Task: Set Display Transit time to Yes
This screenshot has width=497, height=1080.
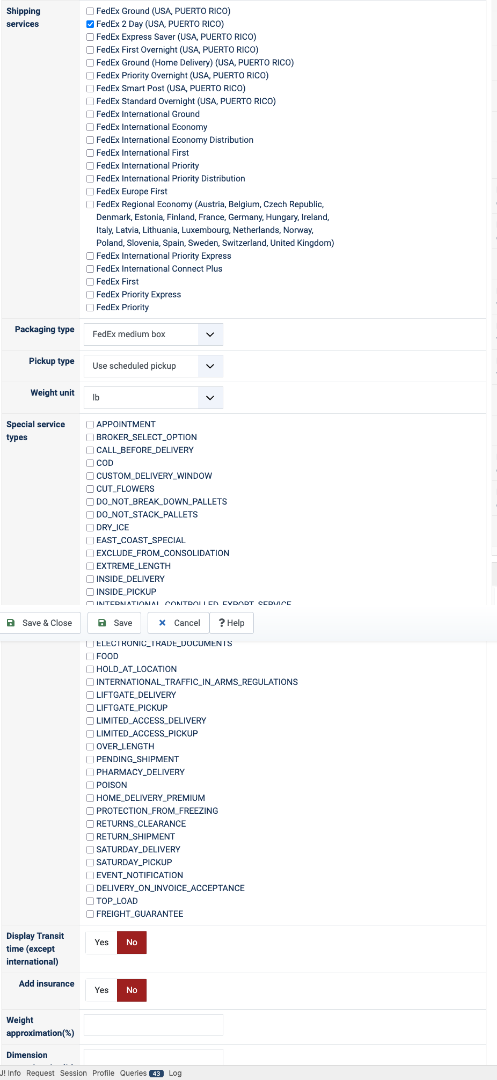Action: pyautogui.click(x=101, y=942)
